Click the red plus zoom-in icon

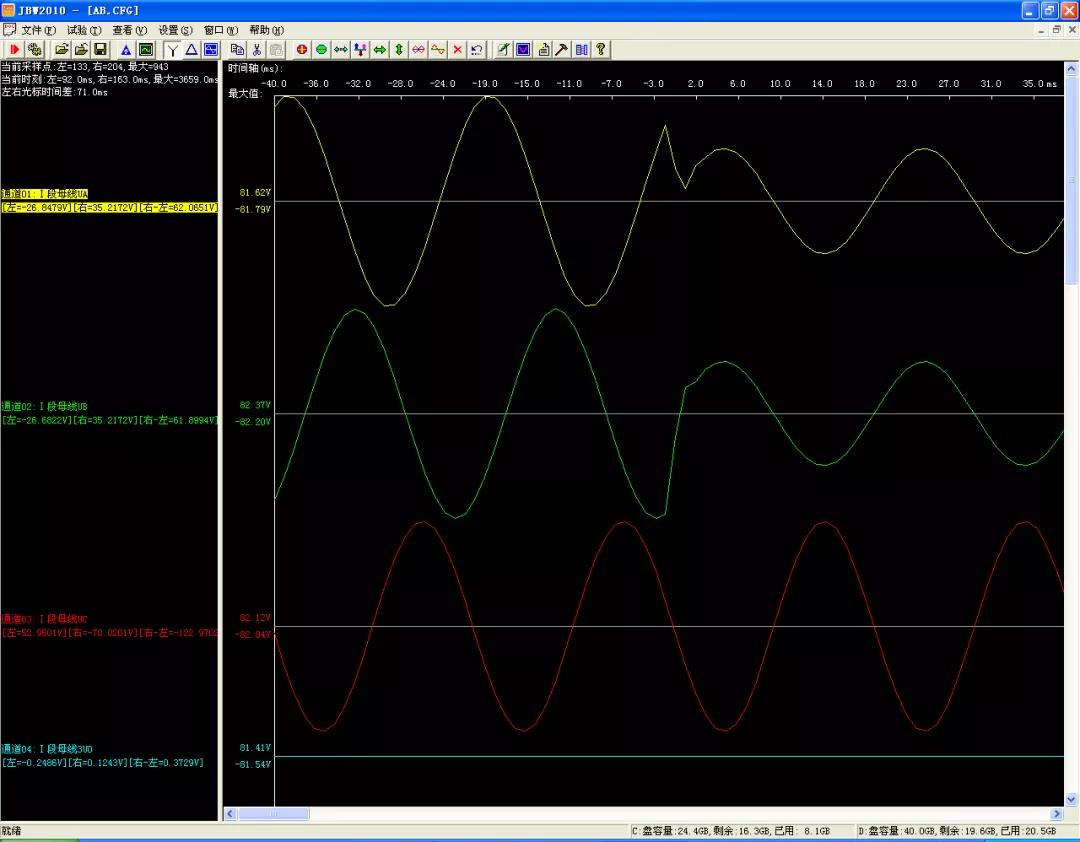pos(303,49)
